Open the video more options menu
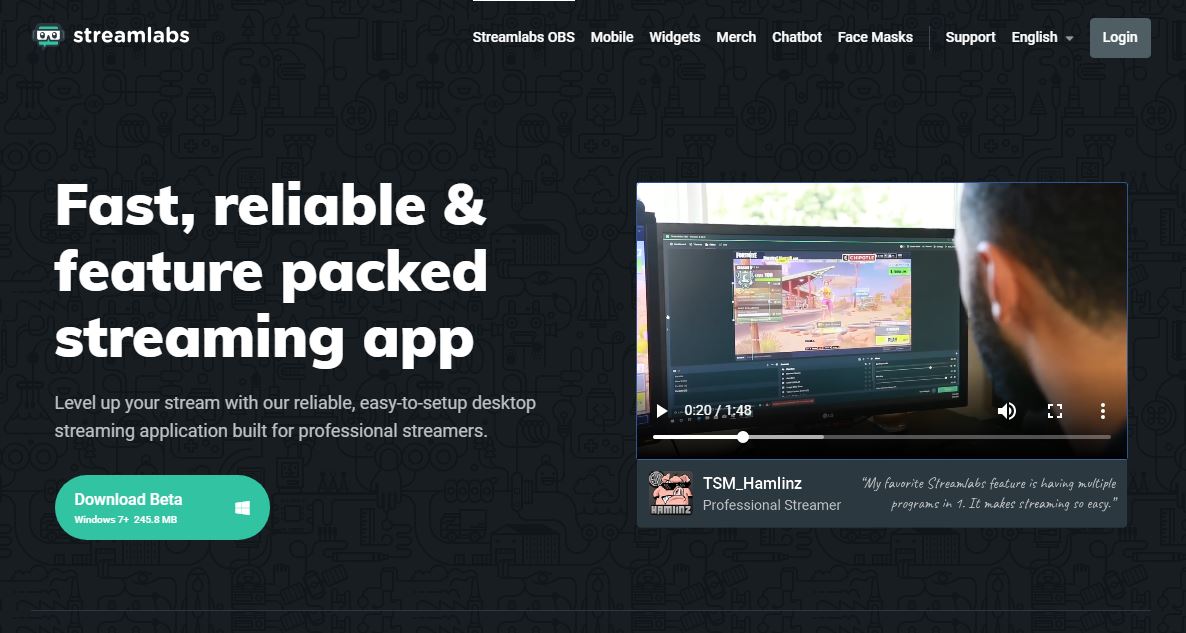The width and height of the screenshot is (1186, 633). tap(1103, 411)
